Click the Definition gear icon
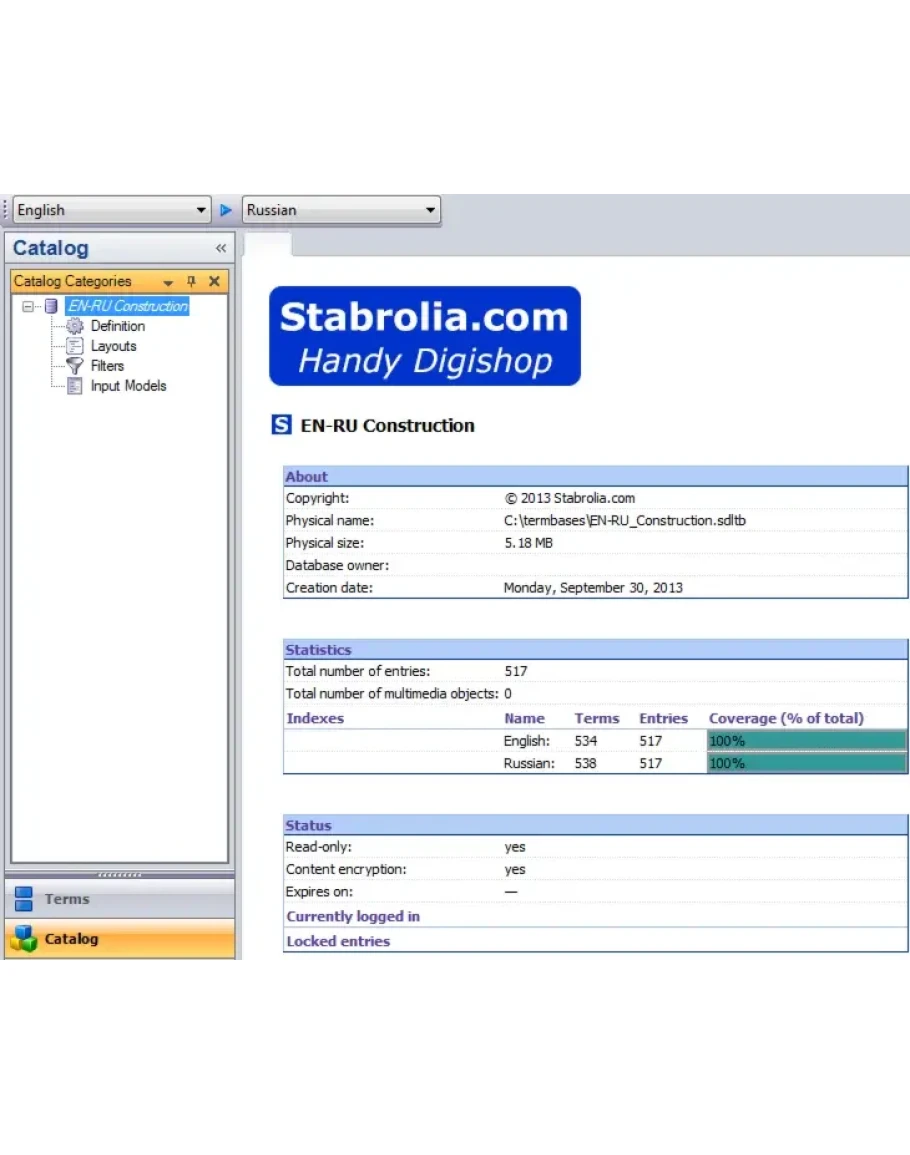Screen dimensions: 910x1155 click(x=74, y=326)
